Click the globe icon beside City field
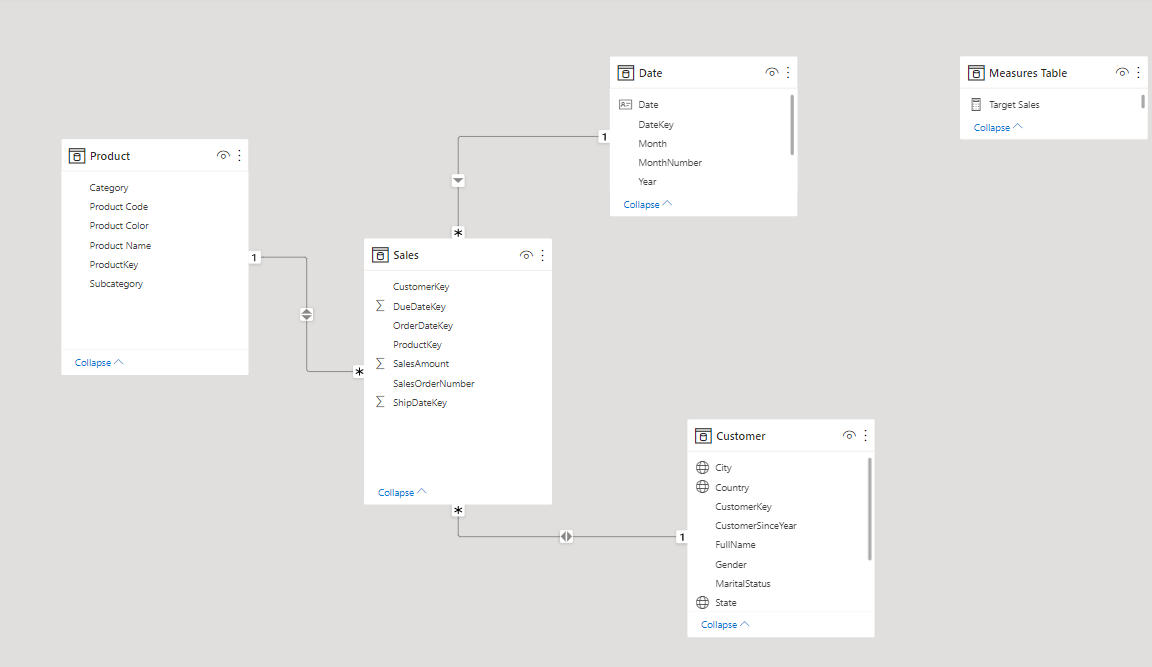The image size is (1152, 667). click(x=702, y=468)
